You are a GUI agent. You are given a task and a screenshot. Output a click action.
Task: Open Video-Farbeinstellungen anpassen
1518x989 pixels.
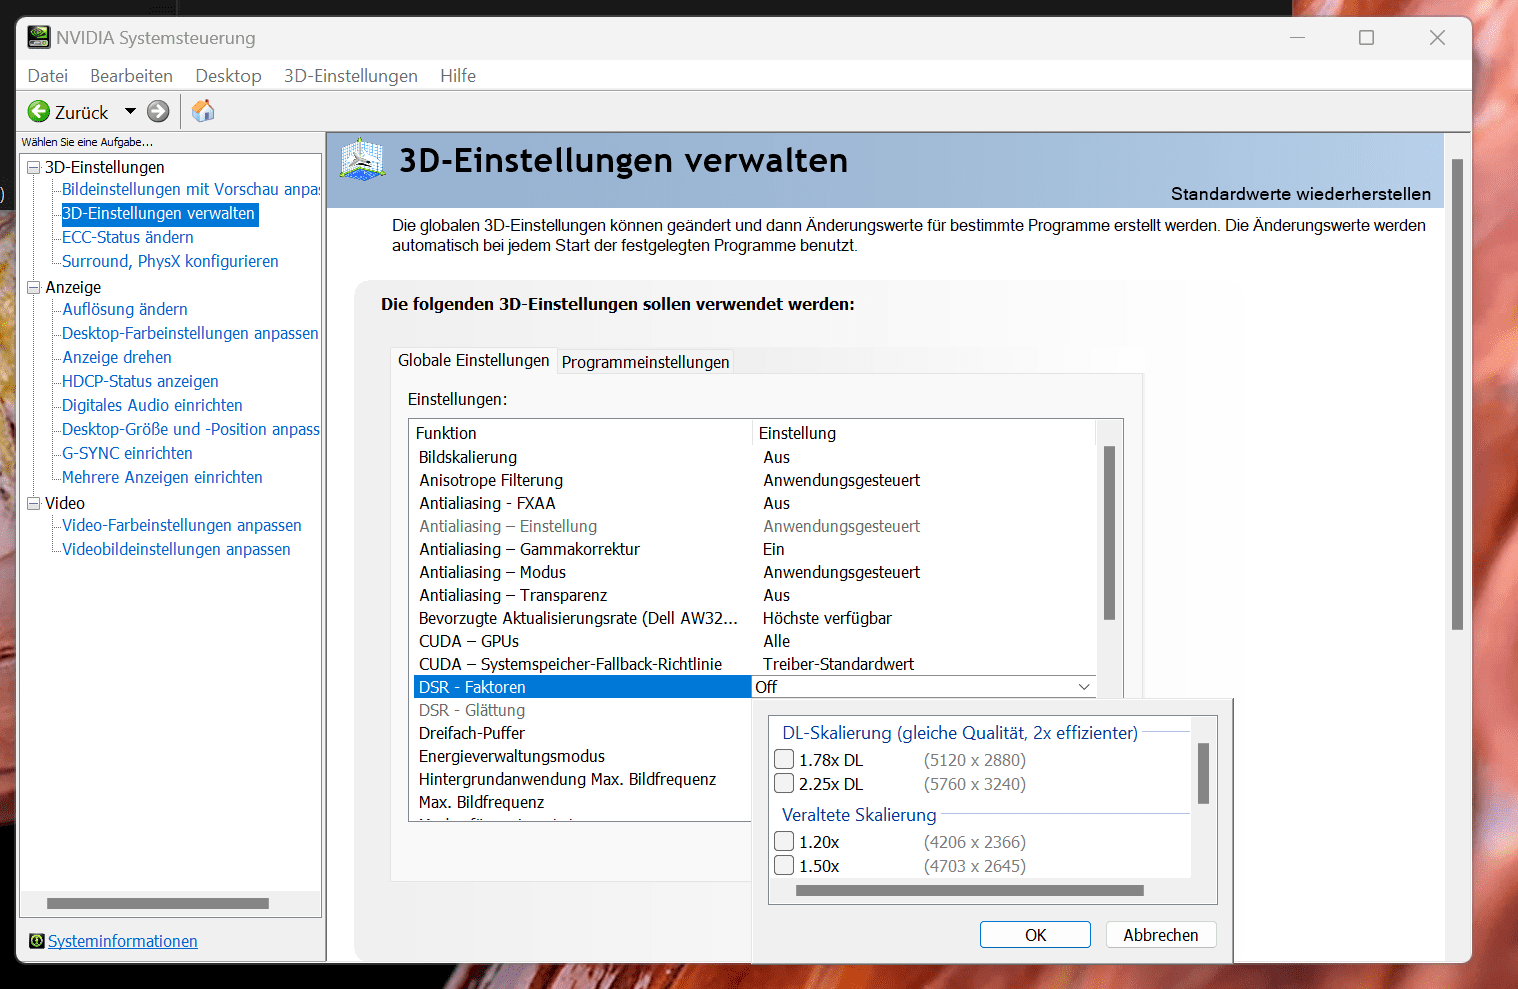coord(182,525)
